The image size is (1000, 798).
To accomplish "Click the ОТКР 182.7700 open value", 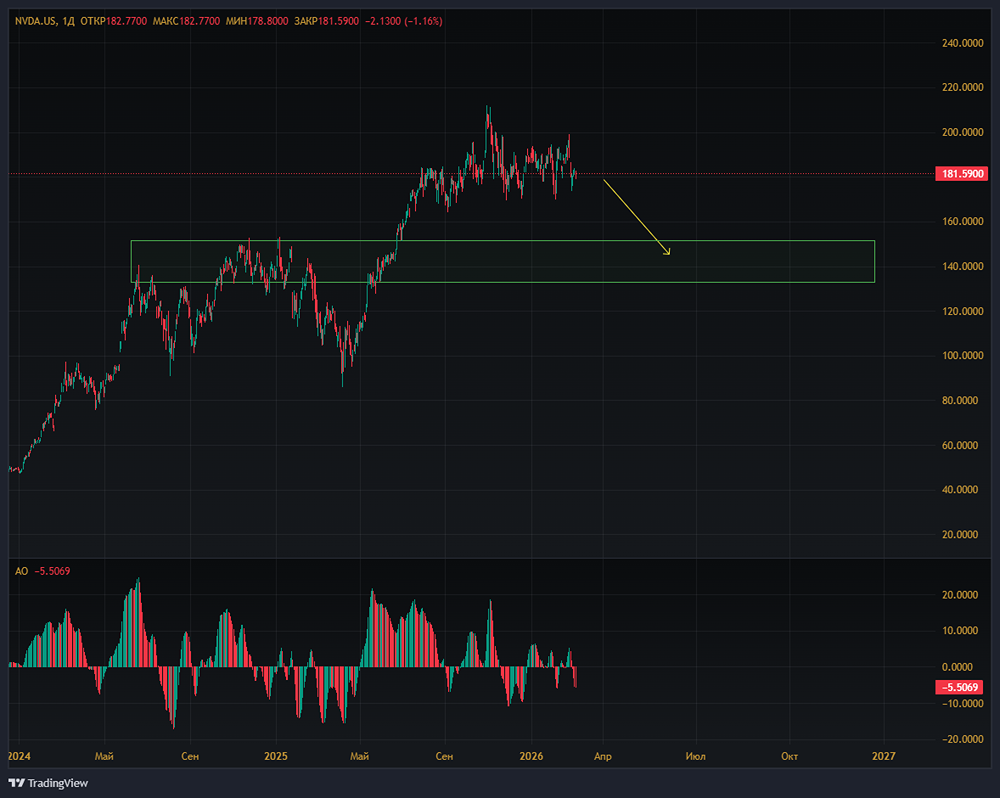I will coord(114,21).
